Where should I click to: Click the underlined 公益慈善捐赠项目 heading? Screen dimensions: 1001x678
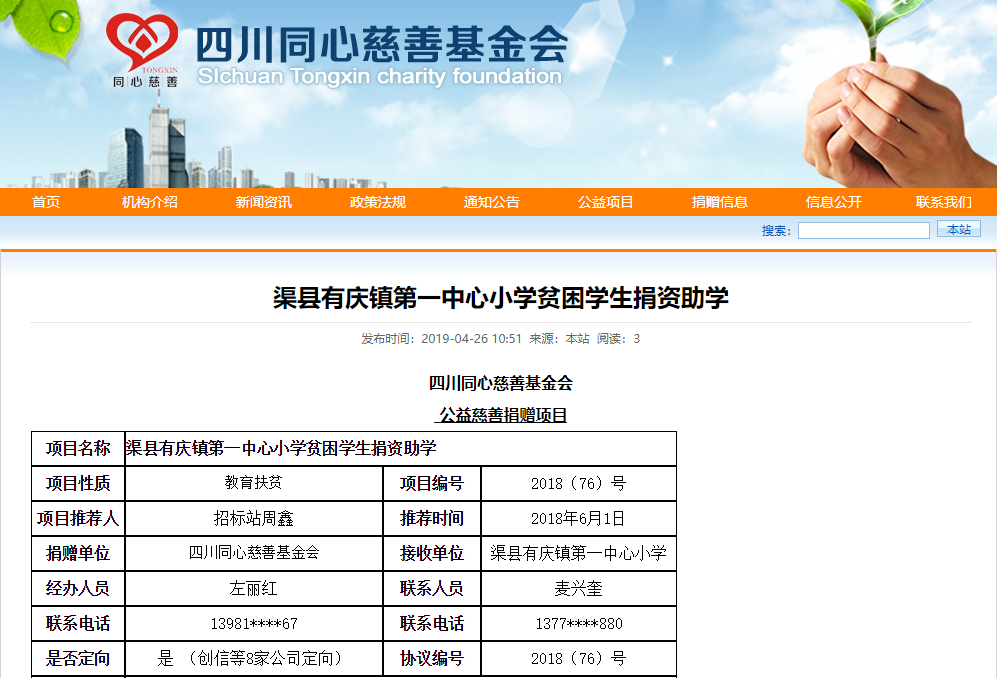click(503, 415)
